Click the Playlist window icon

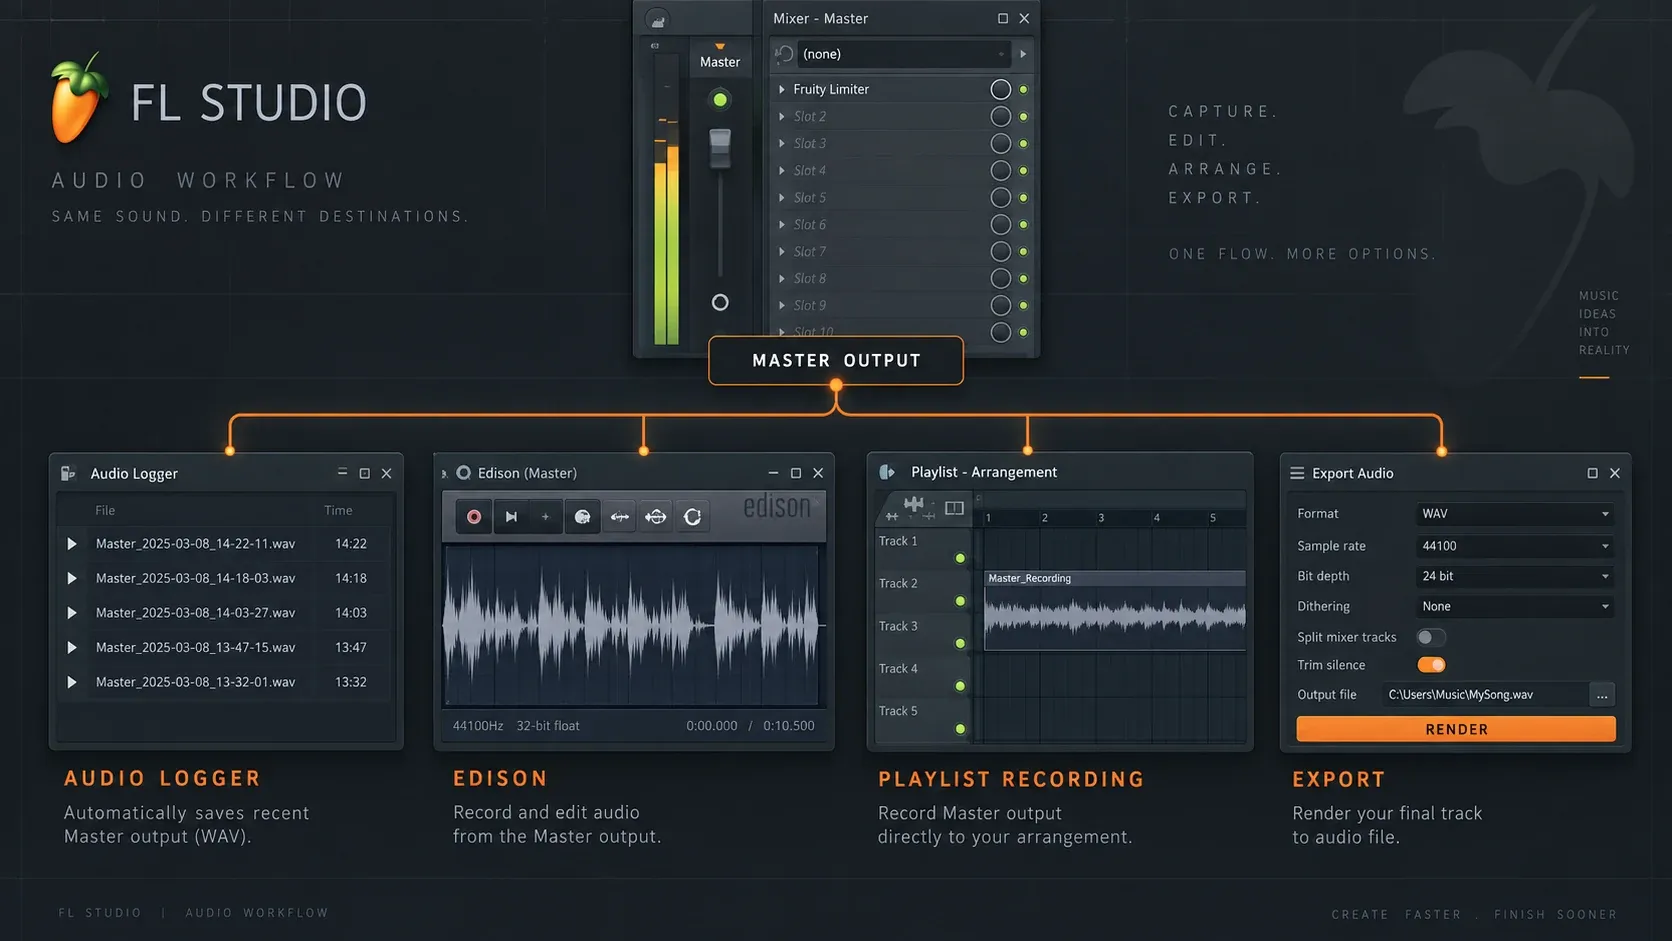[x=887, y=472]
